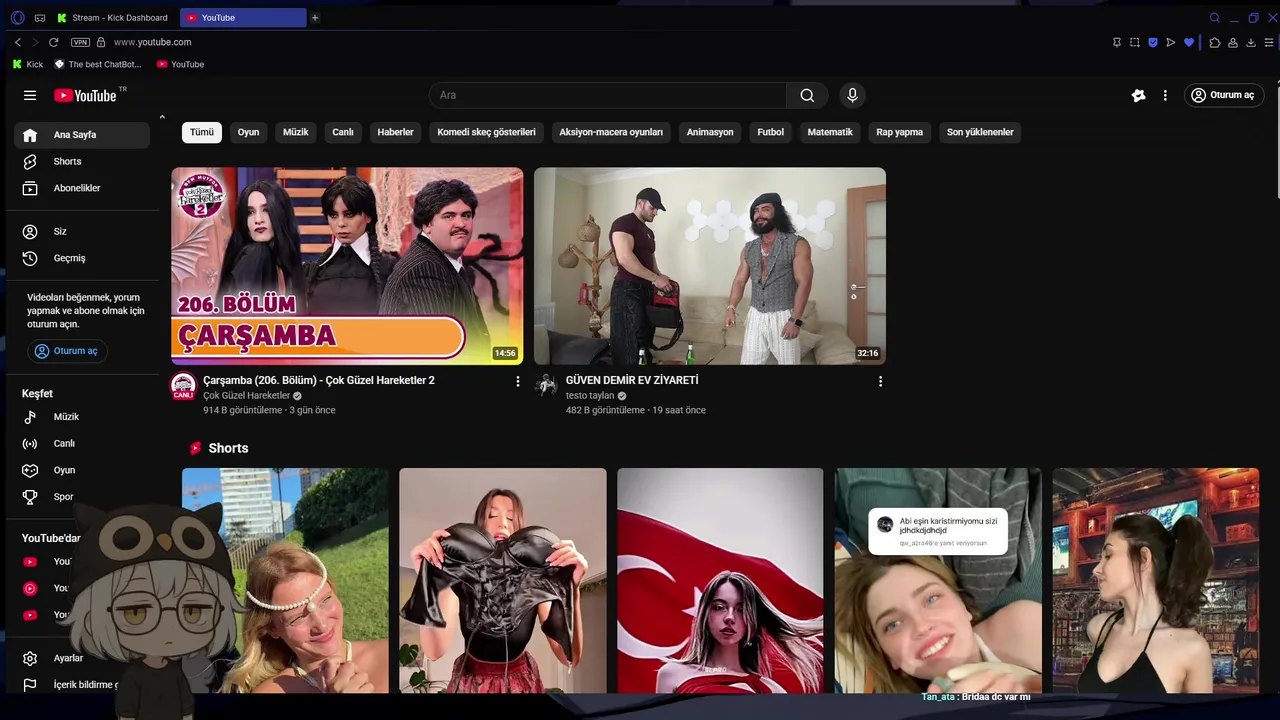Select Komedi skeç gösterileri chip

click(486, 132)
